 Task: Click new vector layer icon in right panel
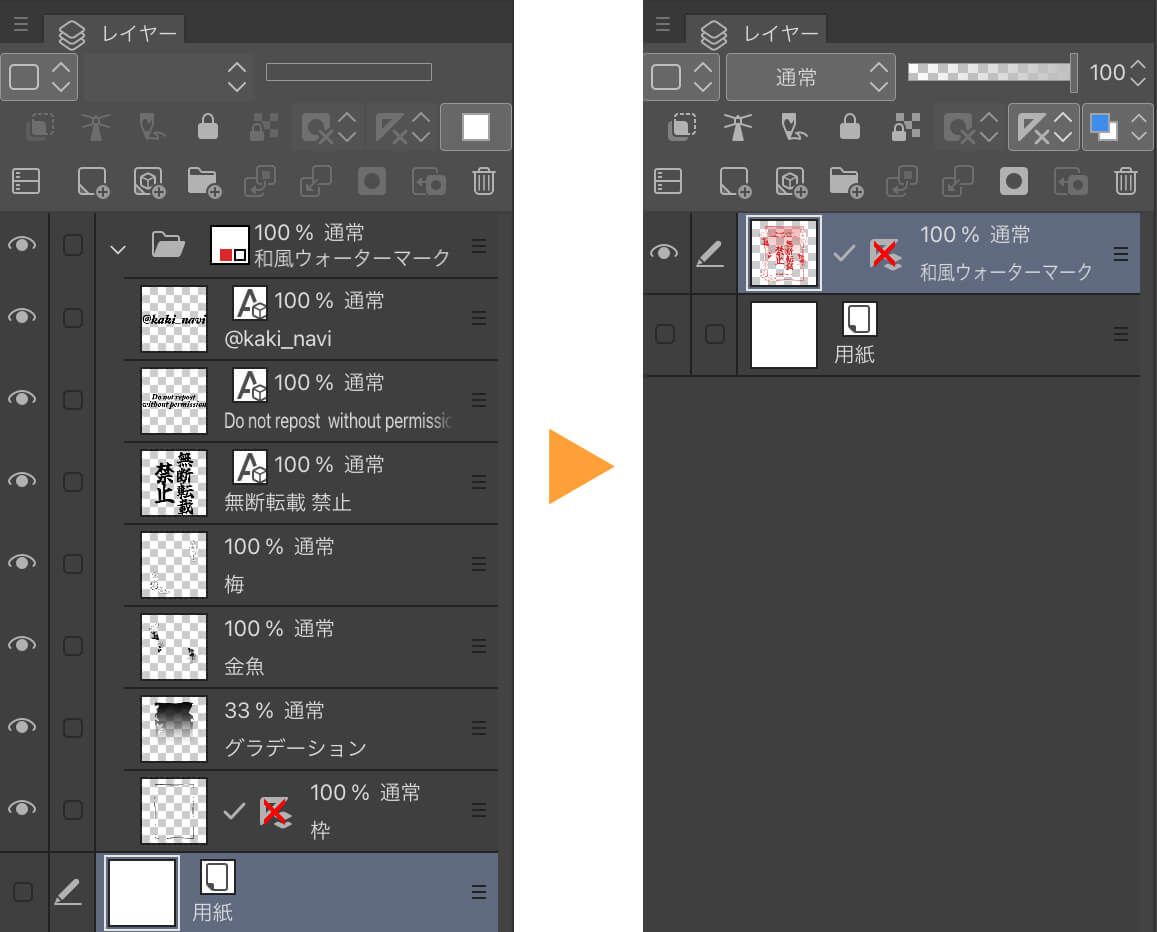791,181
